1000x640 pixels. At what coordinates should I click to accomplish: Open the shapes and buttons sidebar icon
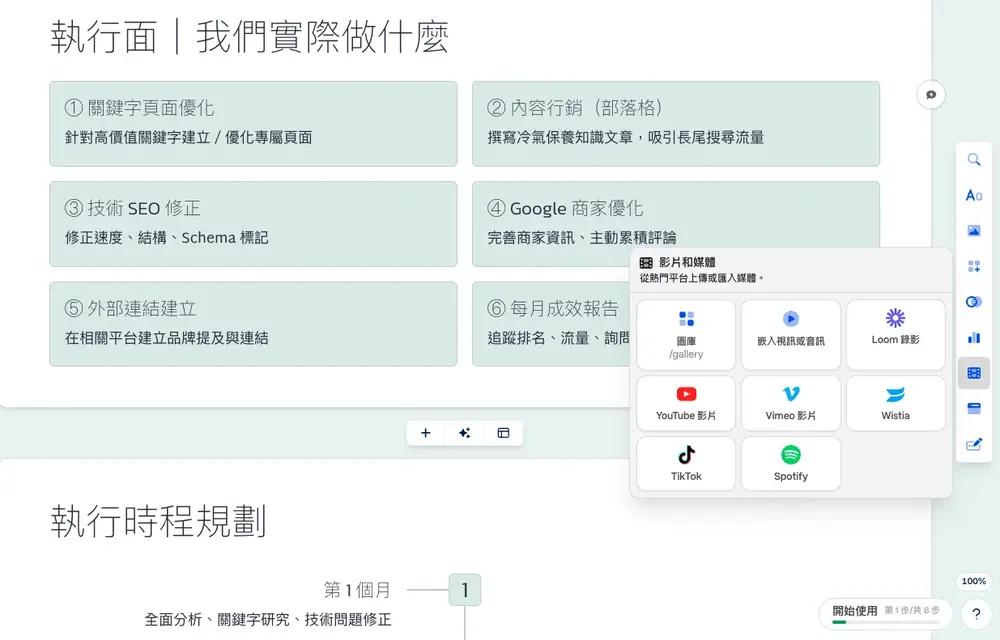click(x=973, y=302)
